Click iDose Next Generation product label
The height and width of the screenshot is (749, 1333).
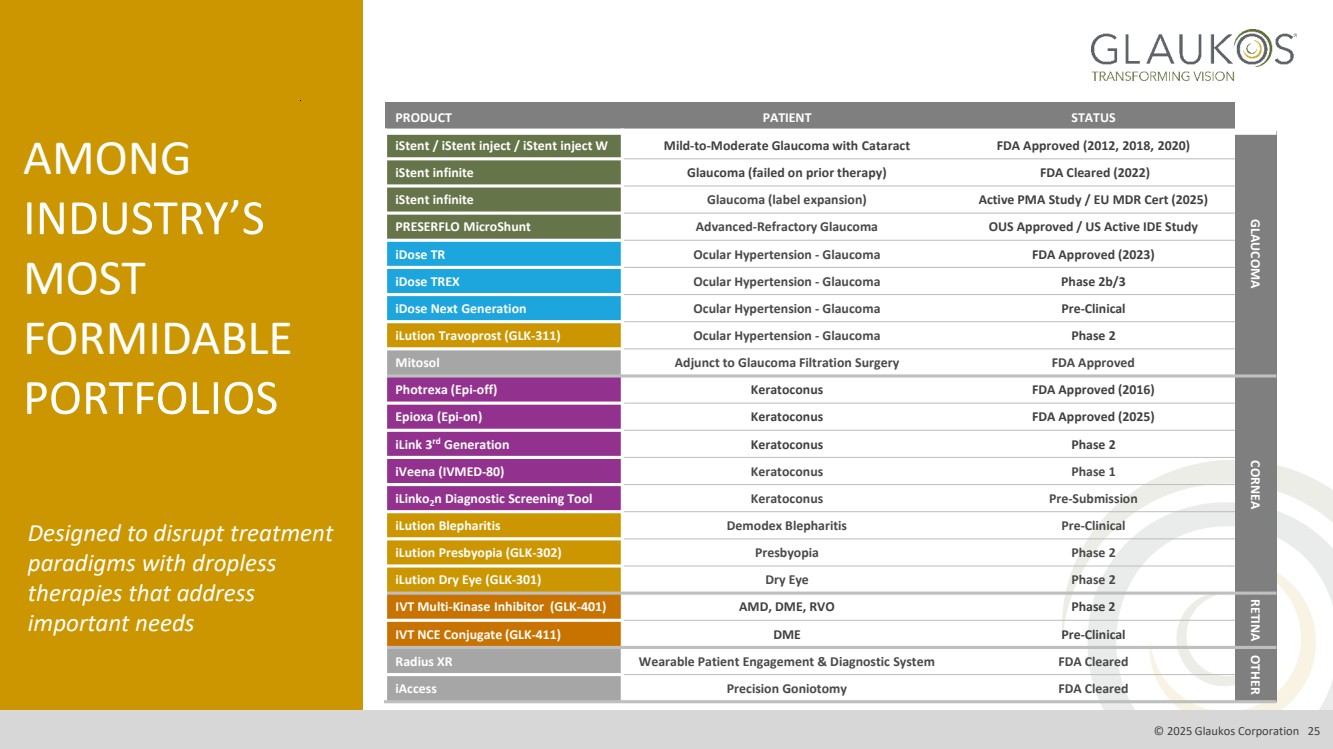click(x=502, y=308)
